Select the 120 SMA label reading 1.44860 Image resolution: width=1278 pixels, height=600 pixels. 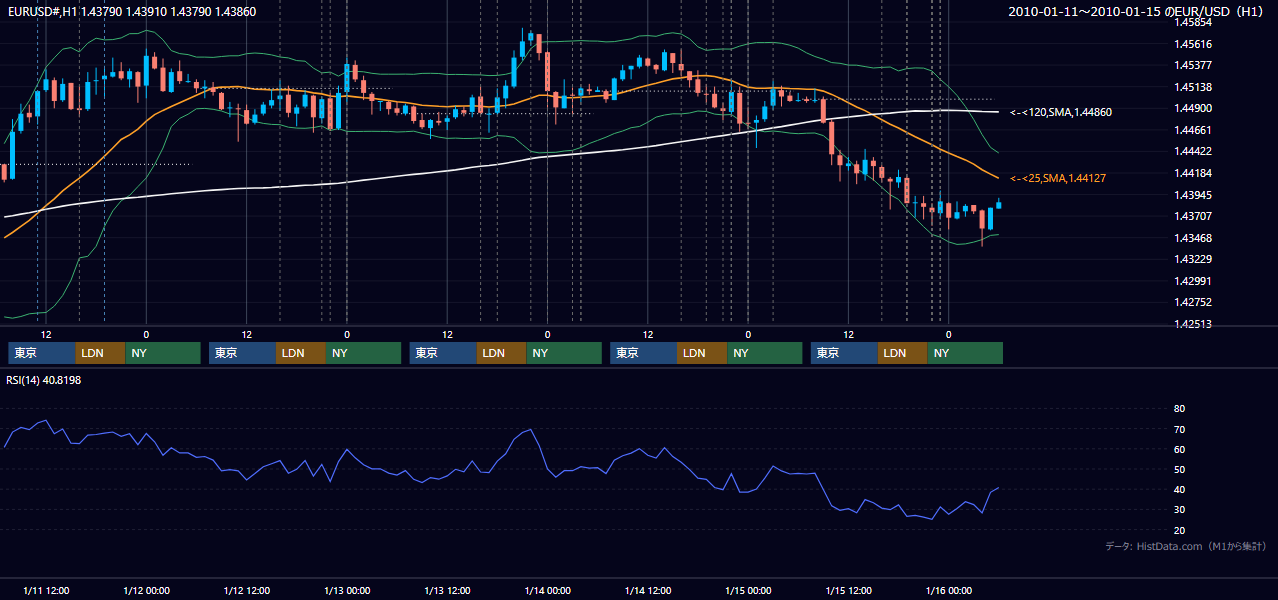(1060, 113)
